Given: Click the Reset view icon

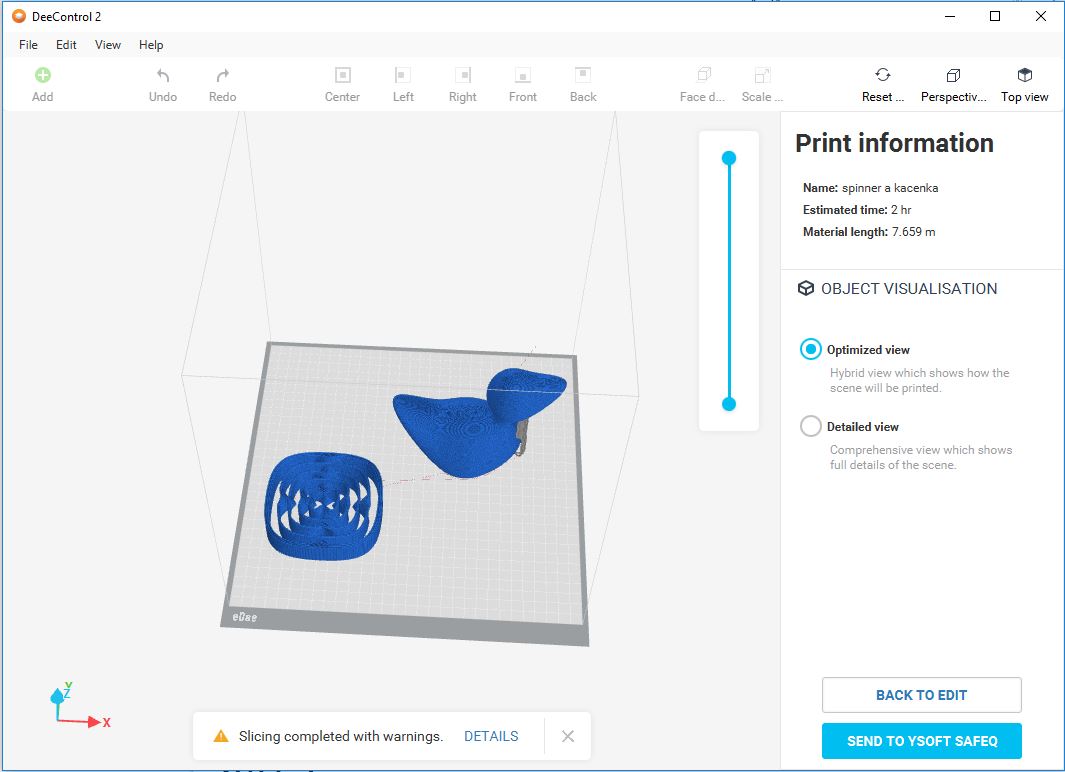Looking at the screenshot, I should [x=883, y=75].
